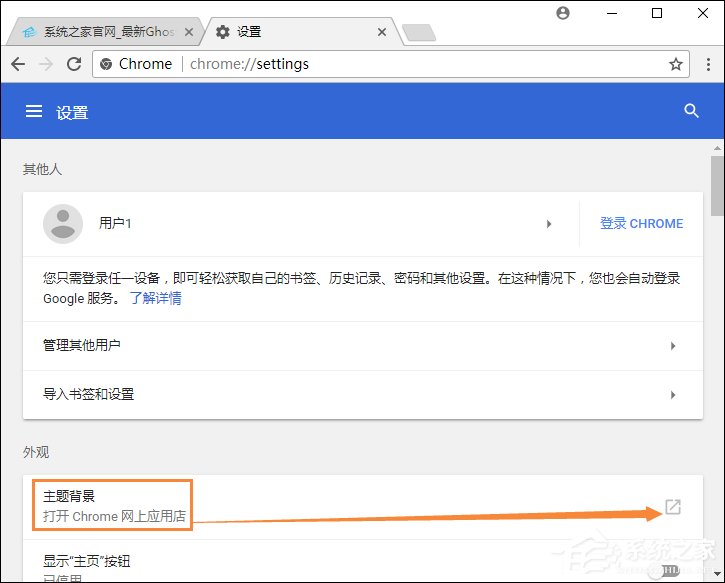Open a new tab
The height and width of the screenshot is (583, 725).
[x=418, y=33]
